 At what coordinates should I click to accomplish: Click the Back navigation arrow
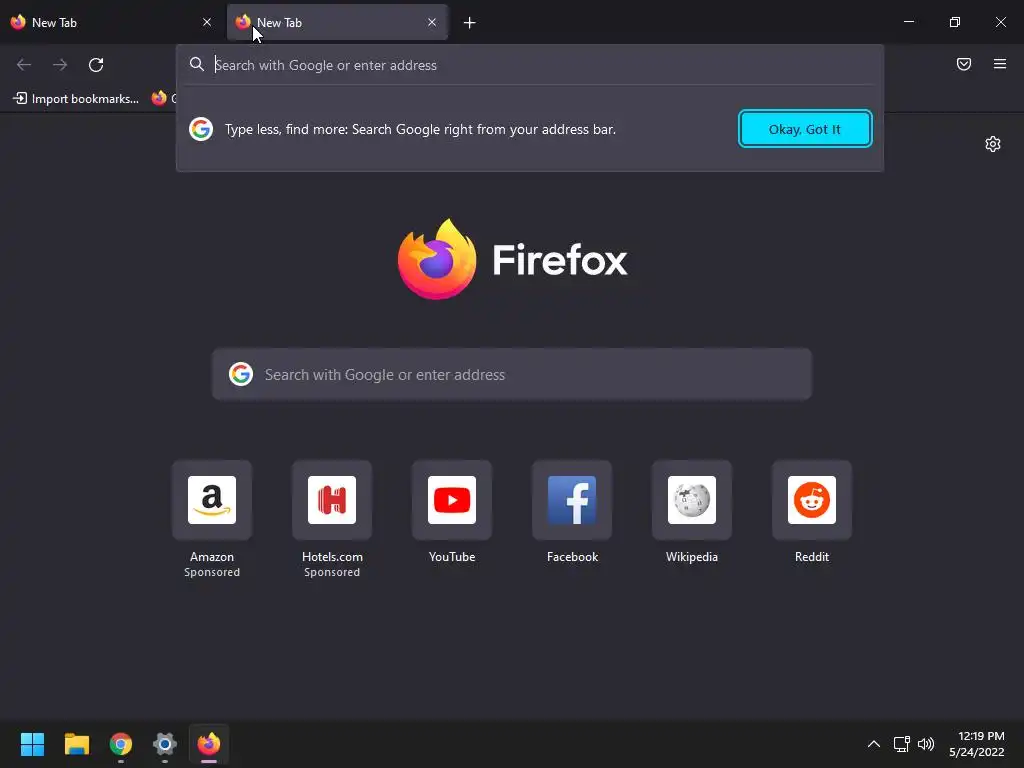[x=24, y=65]
